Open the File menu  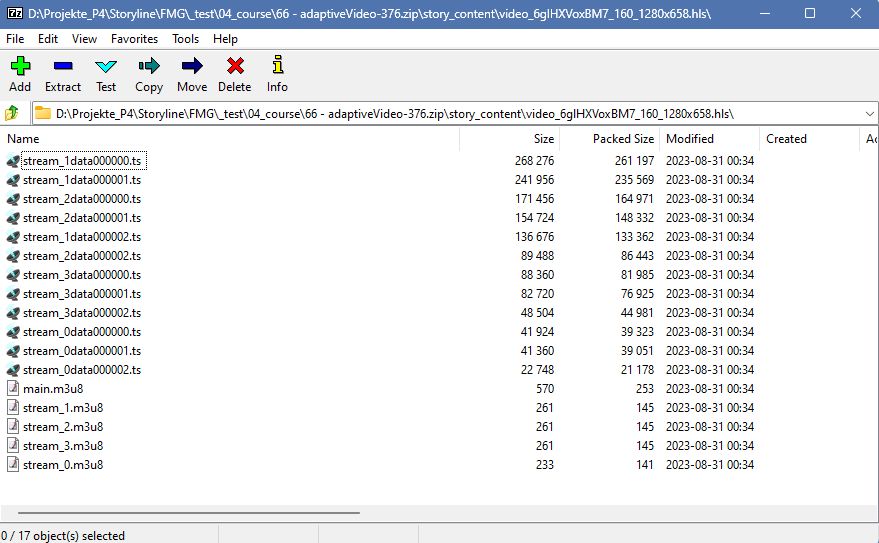click(x=15, y=39)
